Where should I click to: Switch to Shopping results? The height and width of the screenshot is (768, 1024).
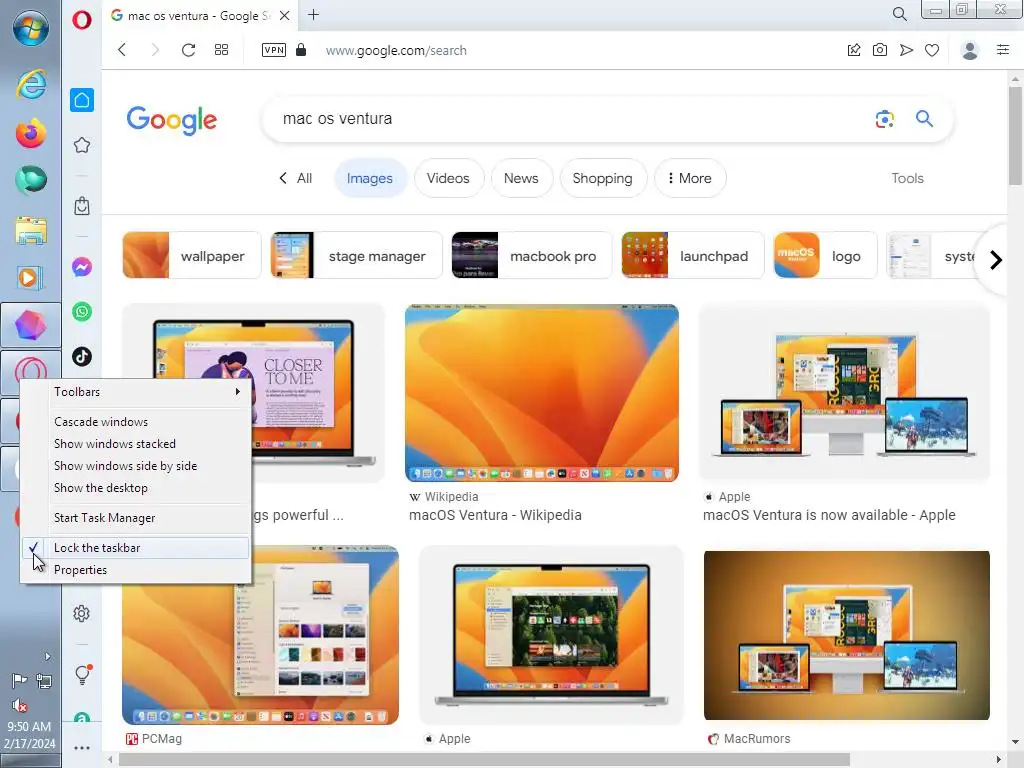(602, 178)
